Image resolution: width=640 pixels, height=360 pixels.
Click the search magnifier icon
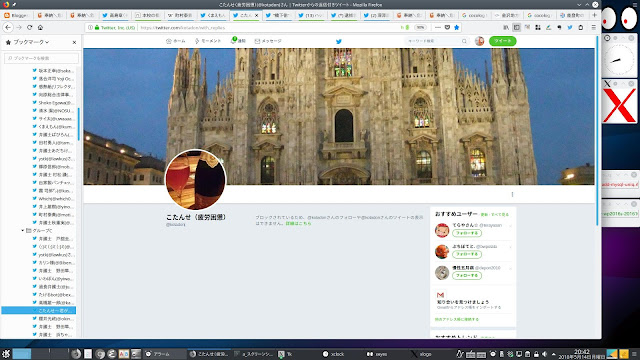point(464,41)
